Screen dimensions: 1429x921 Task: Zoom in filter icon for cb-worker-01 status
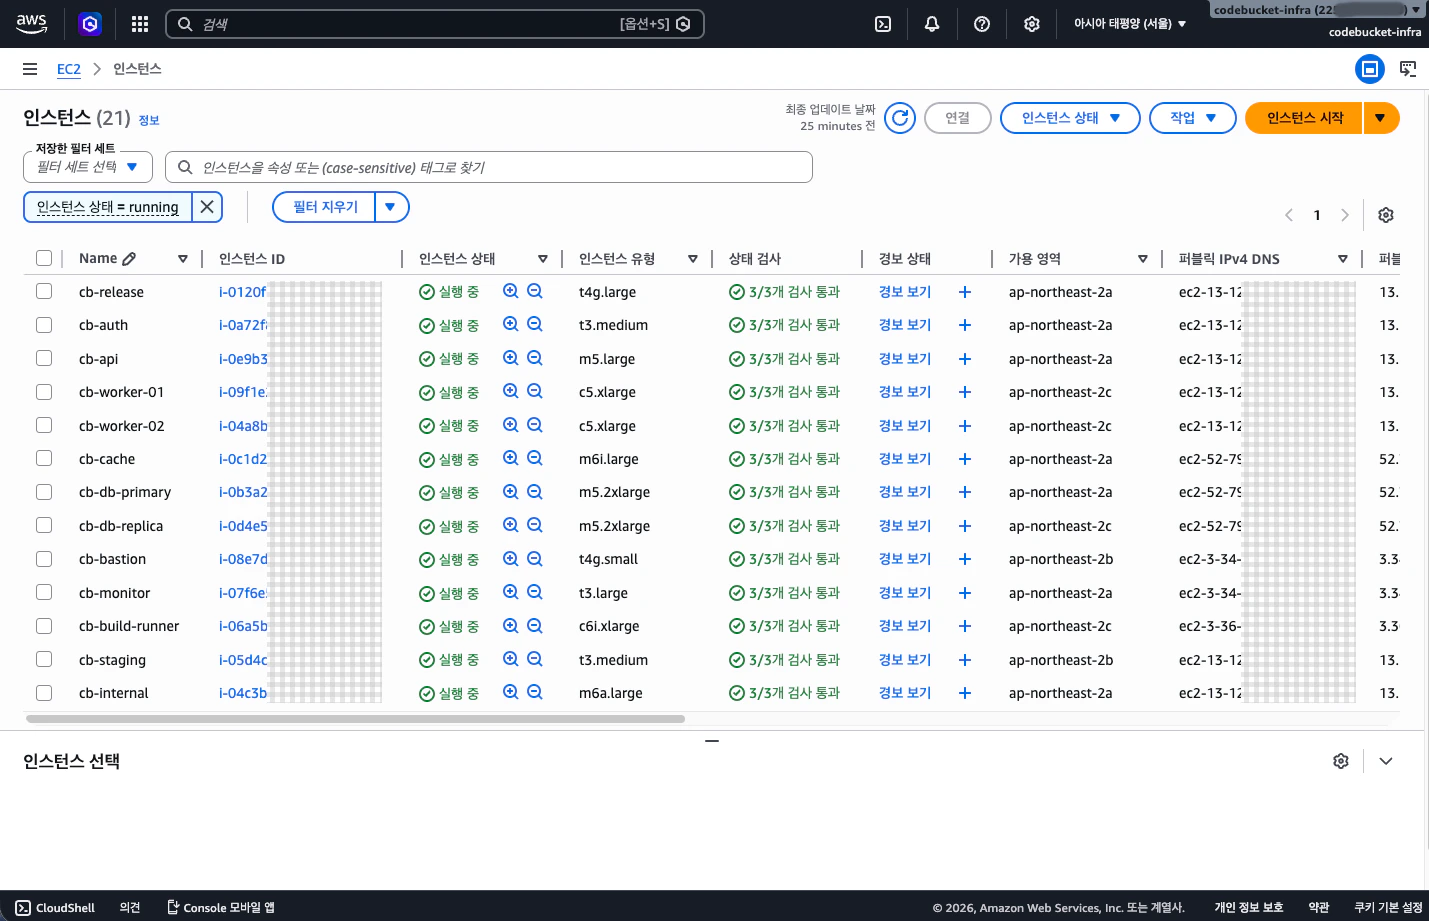tap(511, 392)
